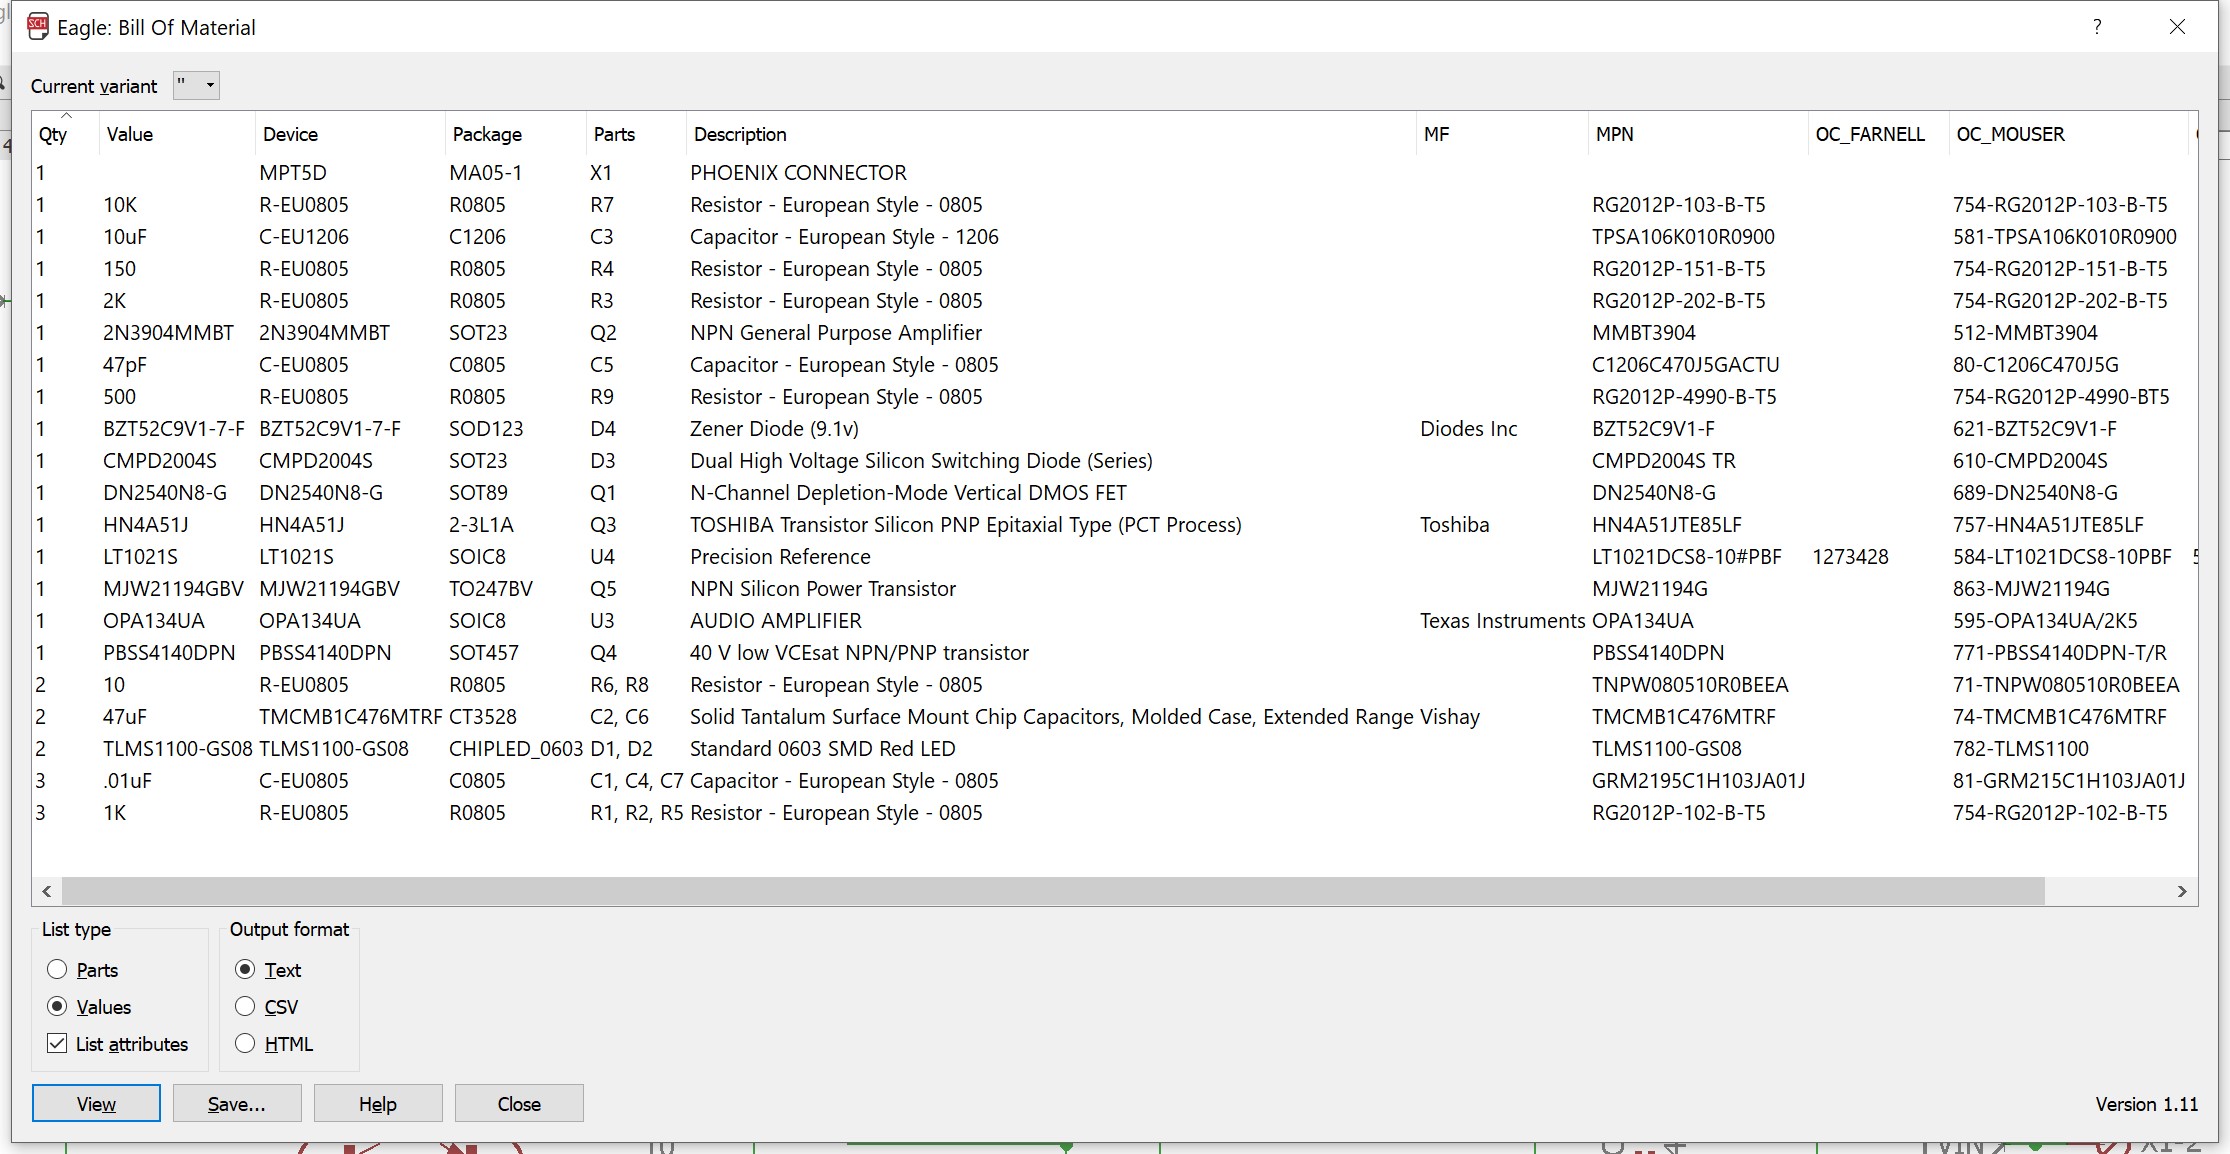Select the Values list type radio
2230x1154 pixels.
point(57,1006)
